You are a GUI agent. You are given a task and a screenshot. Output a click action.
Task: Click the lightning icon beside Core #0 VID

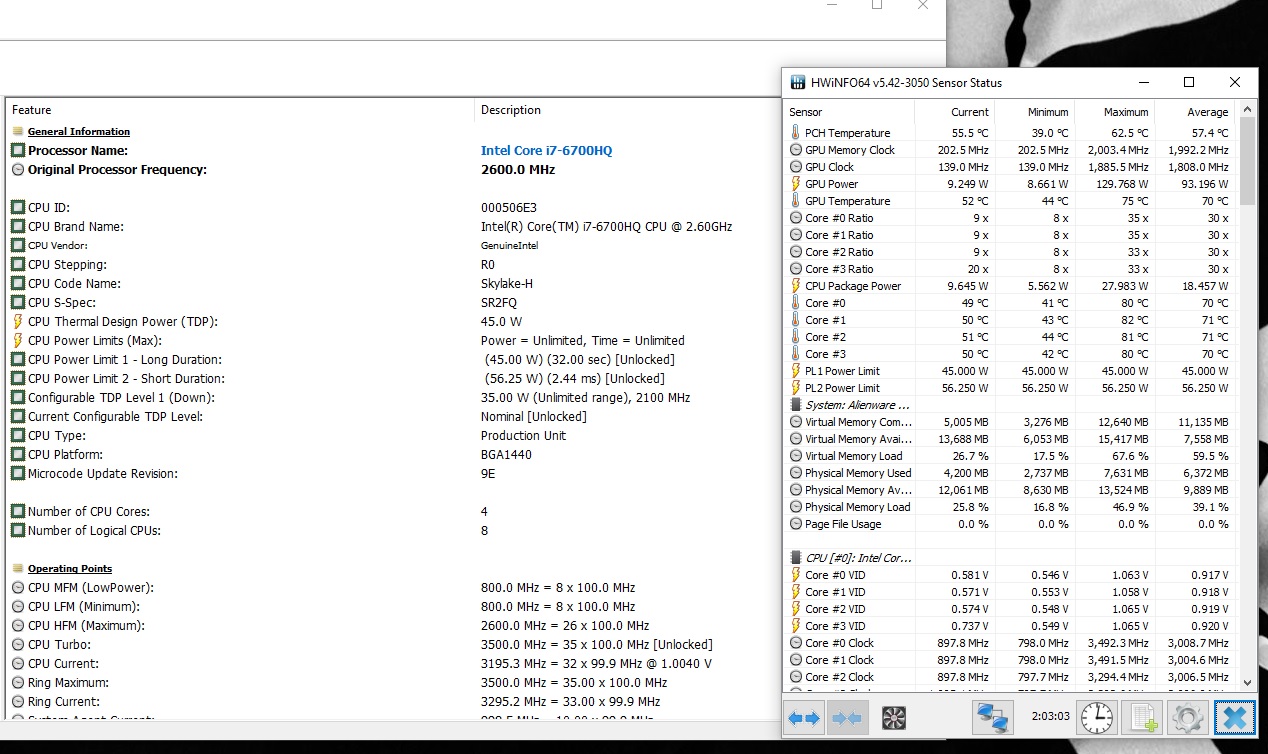coord(796,575)
